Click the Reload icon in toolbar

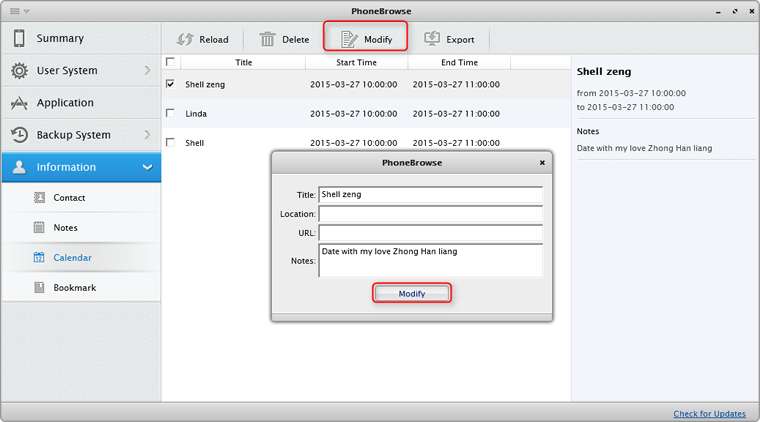(x=184, y=39)
